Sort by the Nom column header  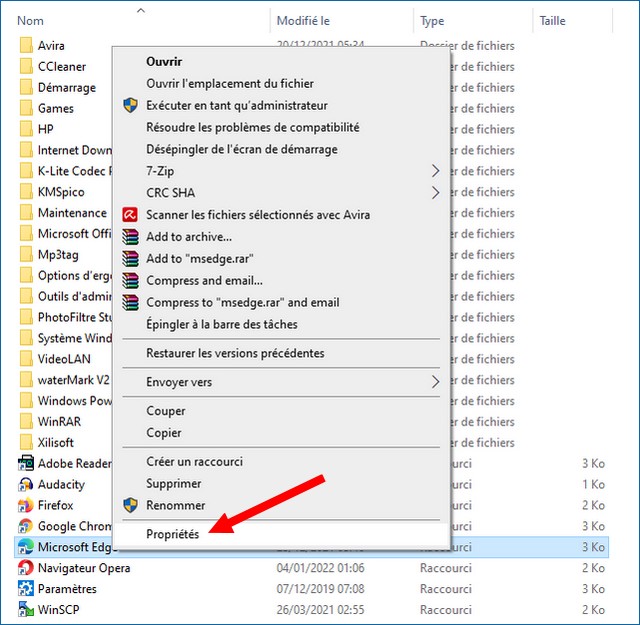[x=30, y=21]
